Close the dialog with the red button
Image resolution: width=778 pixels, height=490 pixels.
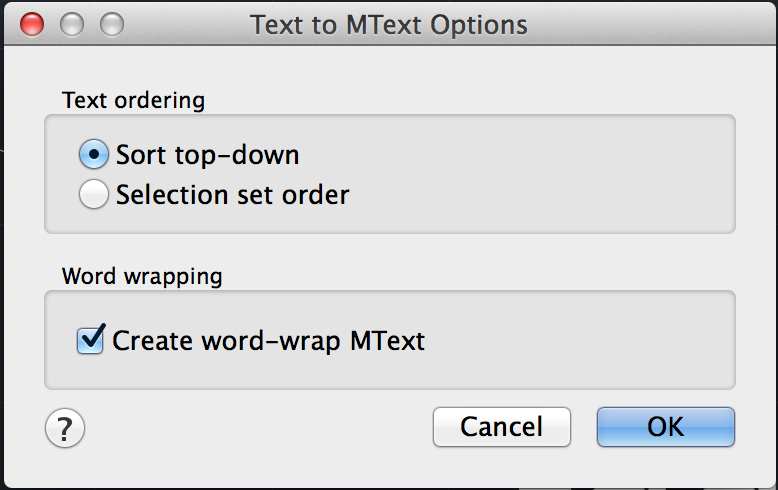coord(32,23)
